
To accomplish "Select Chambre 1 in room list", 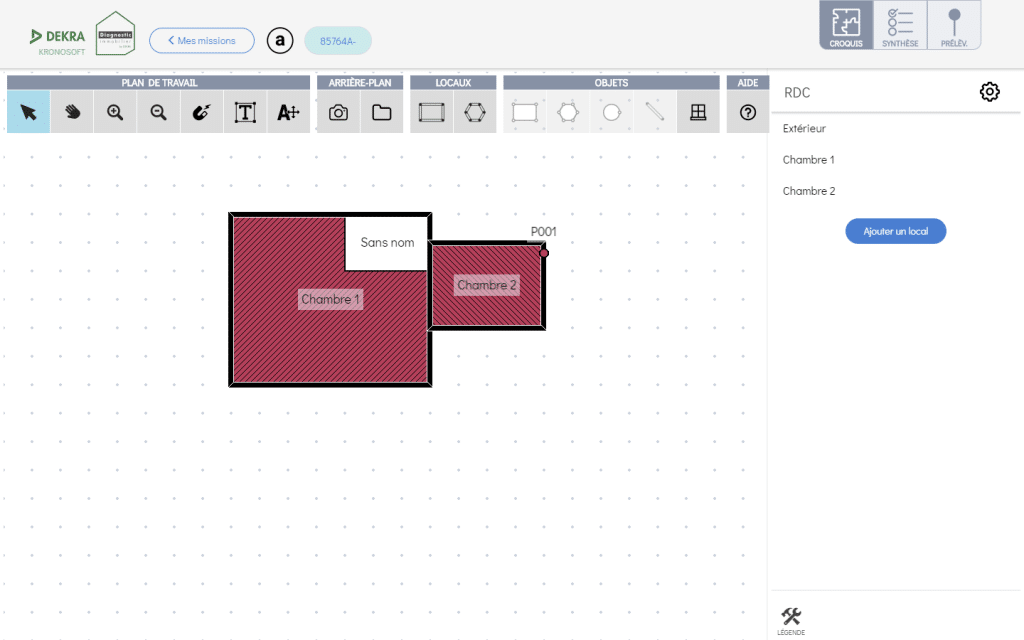I will [x=808, y=160].
